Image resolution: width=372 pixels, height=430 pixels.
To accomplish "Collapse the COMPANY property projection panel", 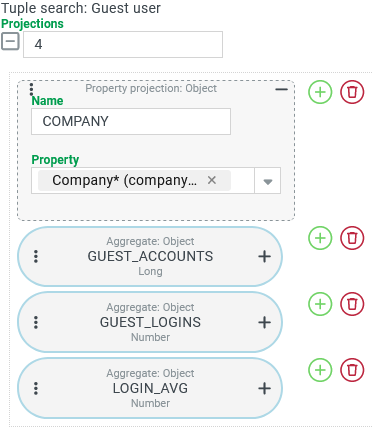I will (281, 89).
